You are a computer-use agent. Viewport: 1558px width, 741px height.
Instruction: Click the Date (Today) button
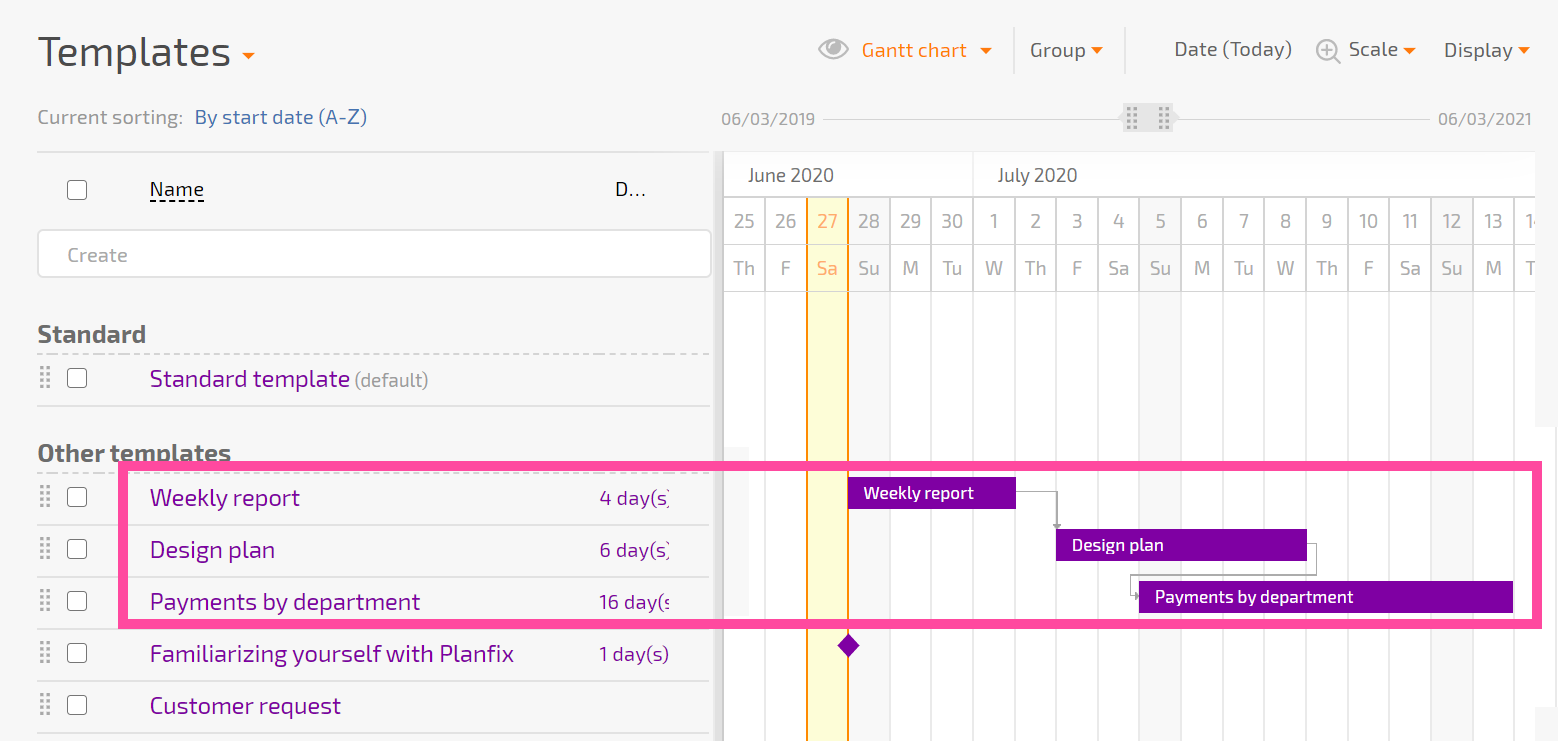pos(1233,49)
